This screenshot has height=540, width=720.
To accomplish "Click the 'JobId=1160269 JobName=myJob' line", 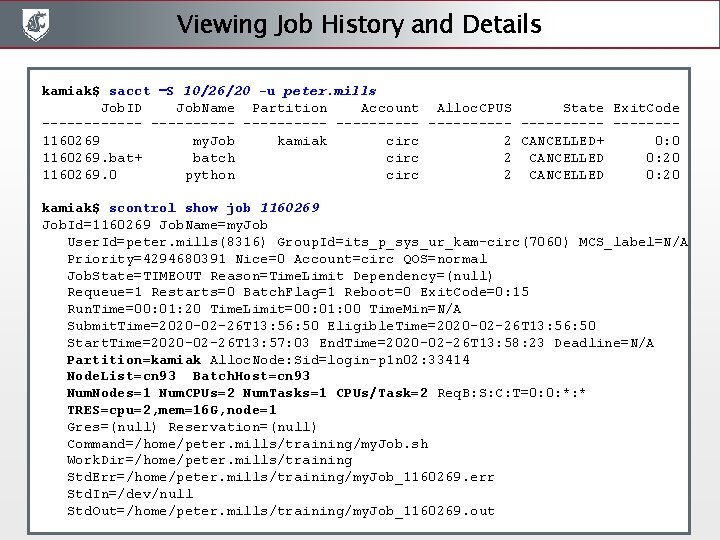I will (x=155, y=225).
